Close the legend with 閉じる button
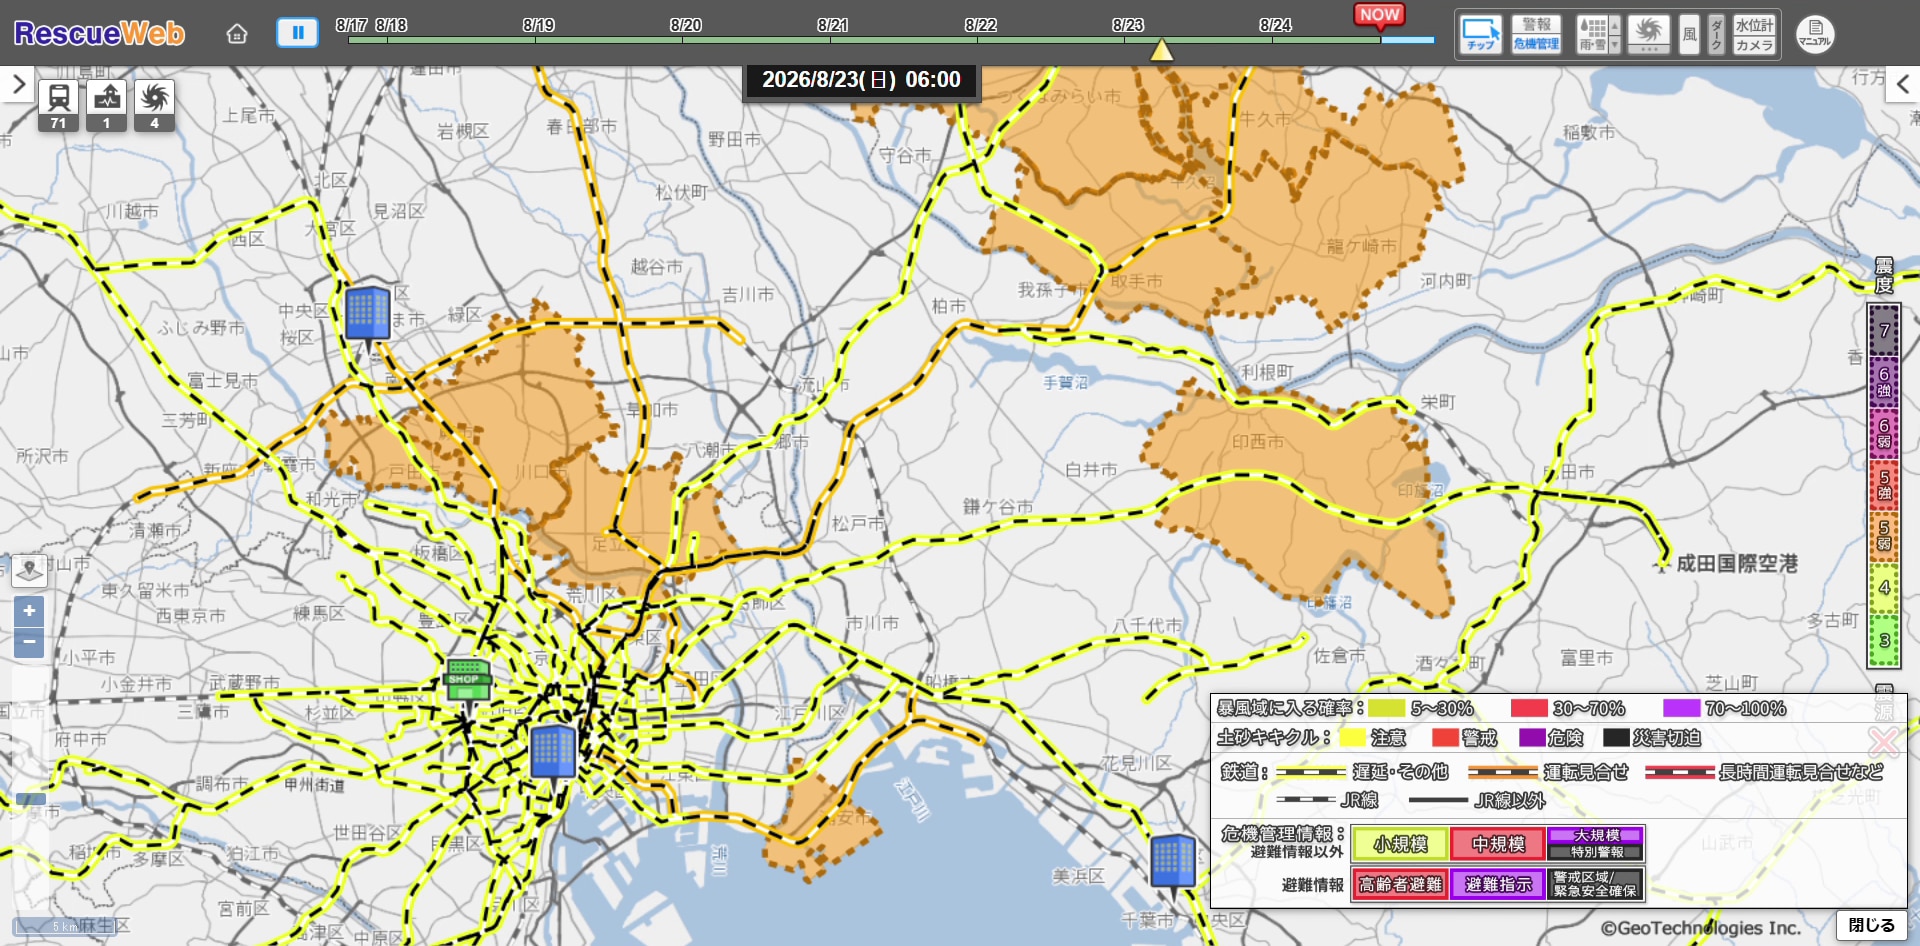The image size is (1920, 946). pyautogui.click(x=1870, y=925)
